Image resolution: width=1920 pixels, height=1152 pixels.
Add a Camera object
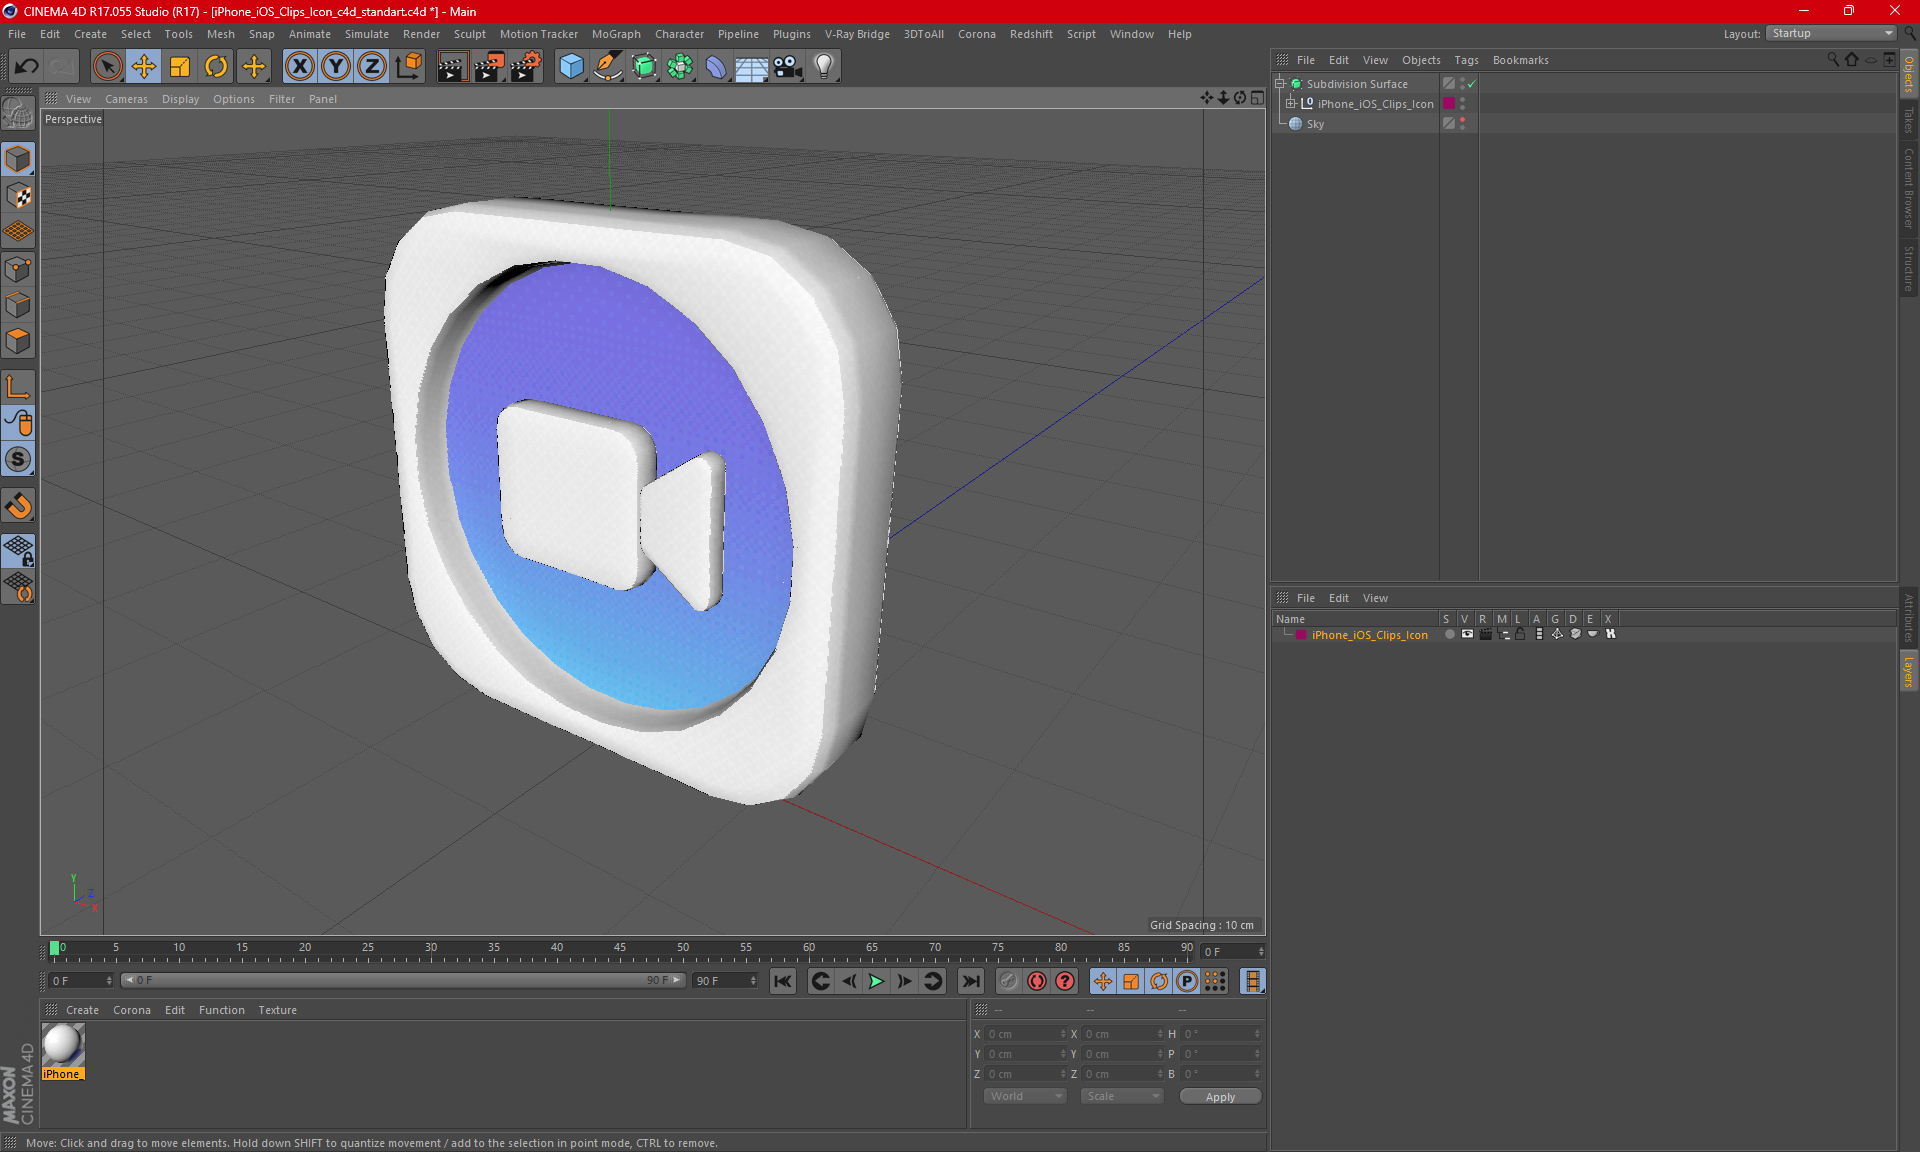[788, 66]
